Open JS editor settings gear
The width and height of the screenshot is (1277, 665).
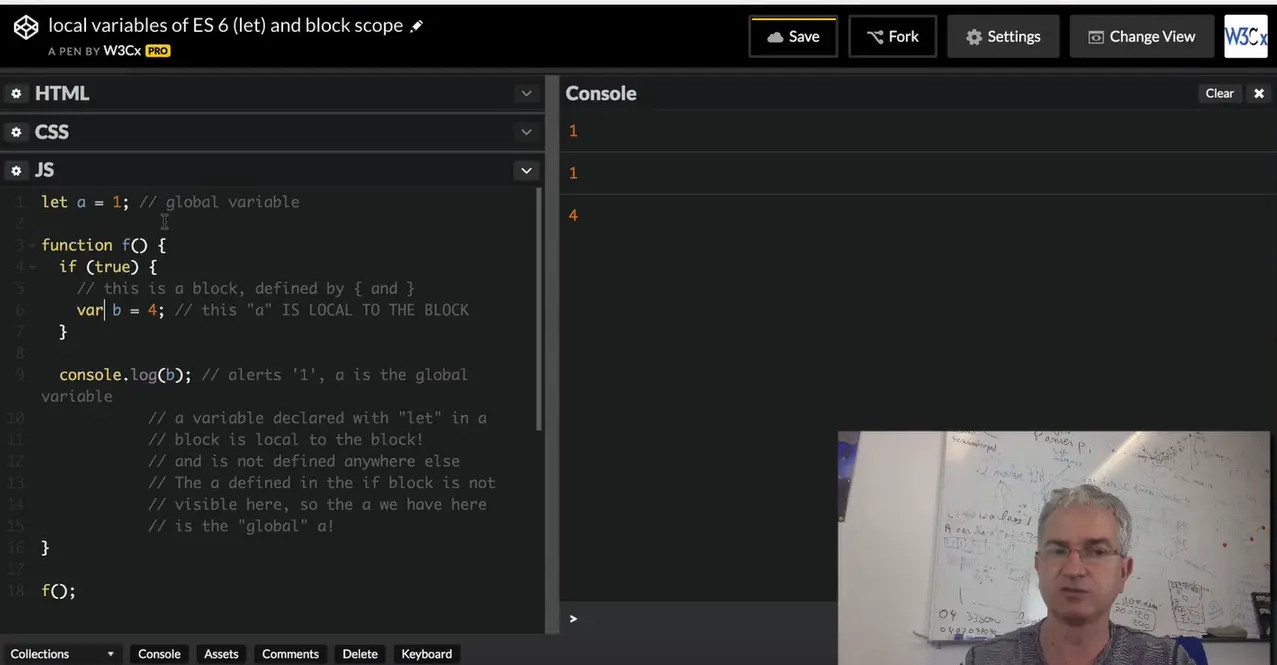tap(16, 171)
